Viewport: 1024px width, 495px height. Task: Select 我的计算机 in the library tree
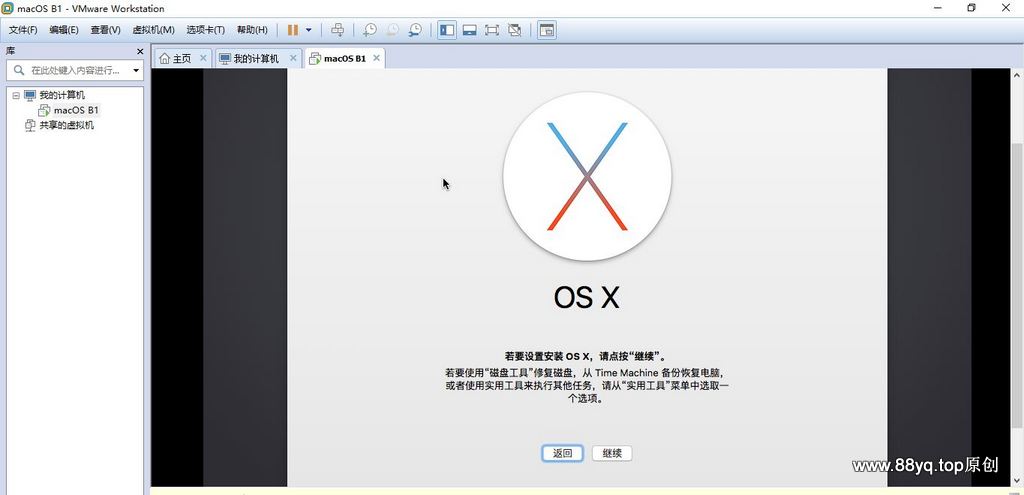pyautogui.click(x=61, y=95)
